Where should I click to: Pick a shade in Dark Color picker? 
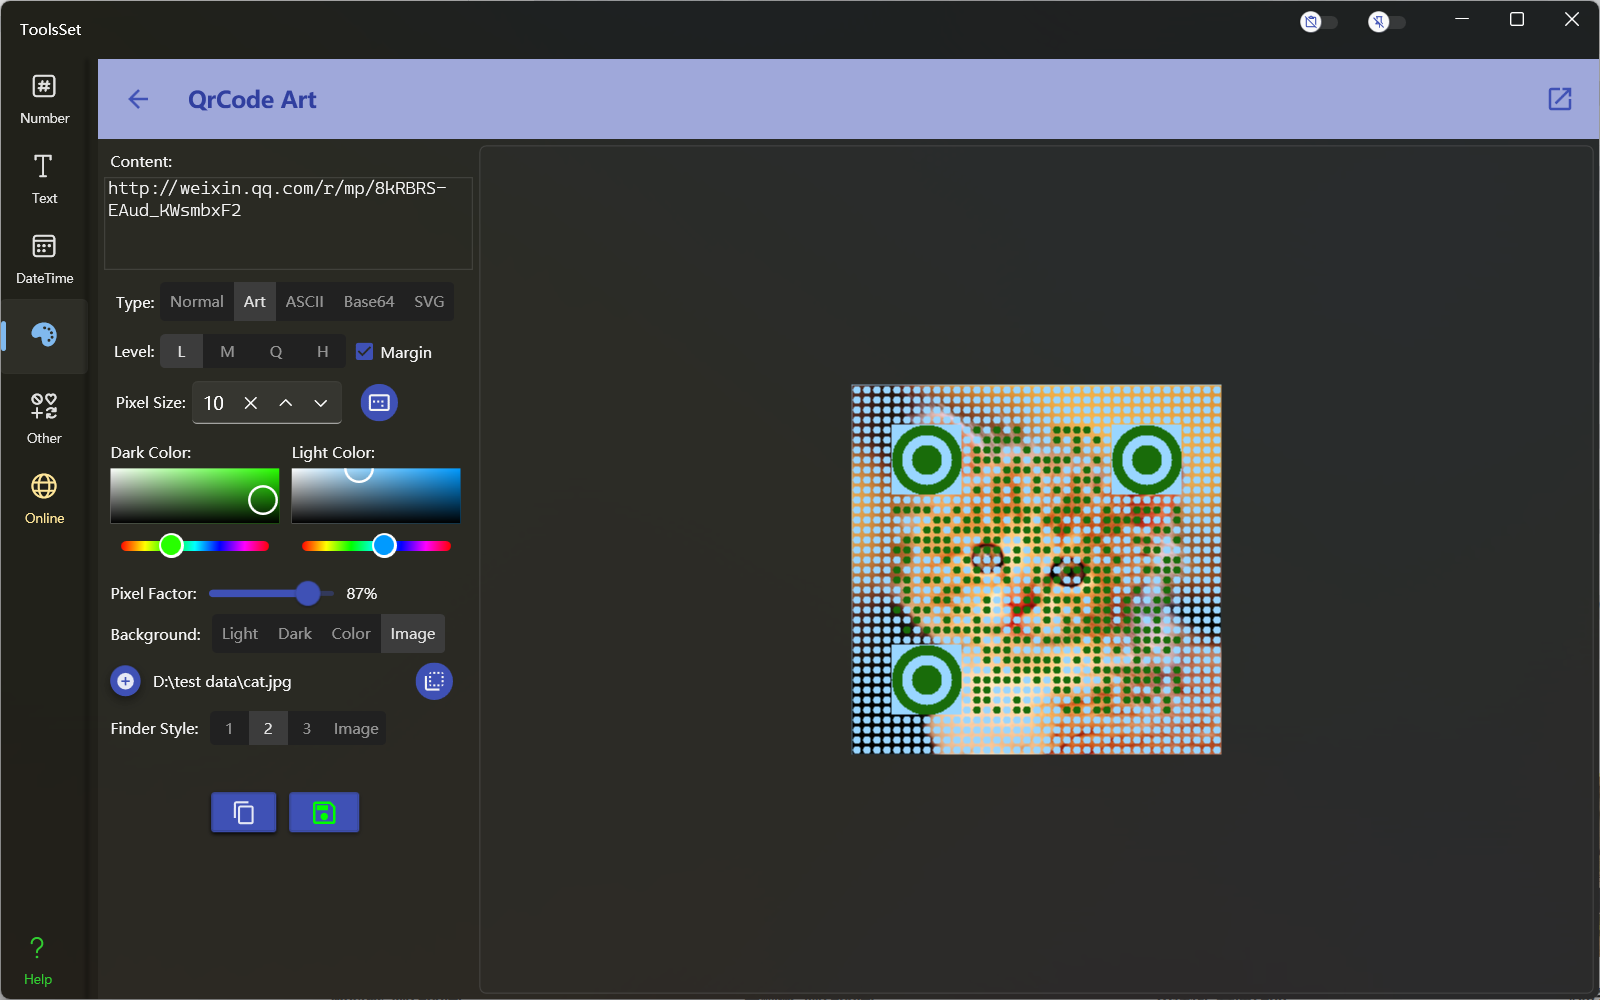195,496
